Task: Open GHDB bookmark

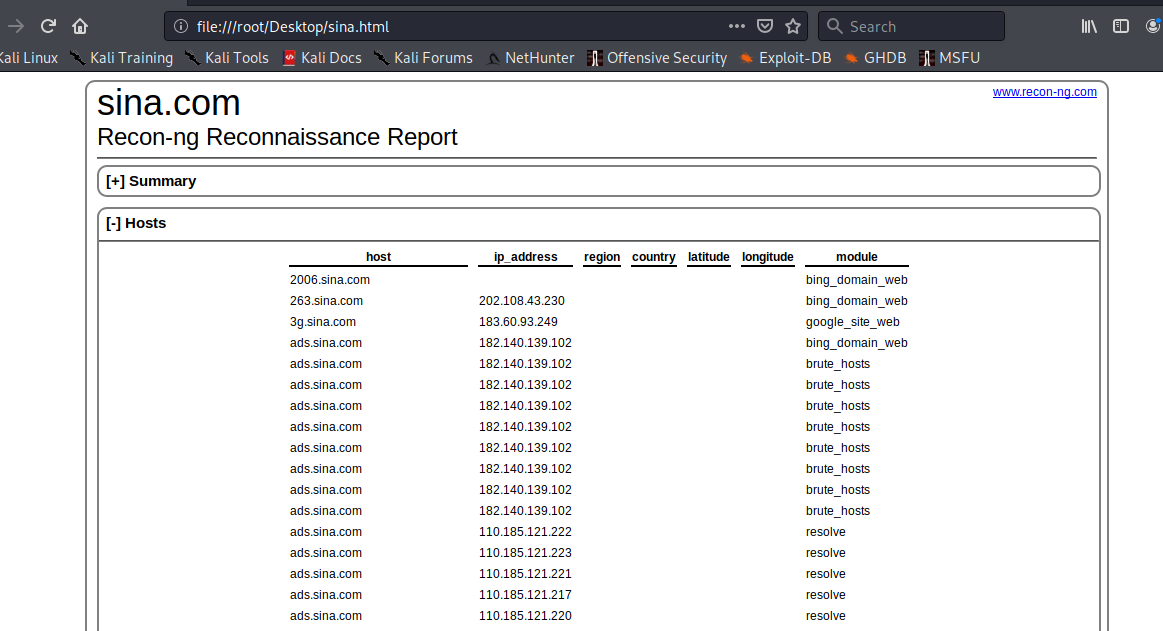Action: (876, 58)
